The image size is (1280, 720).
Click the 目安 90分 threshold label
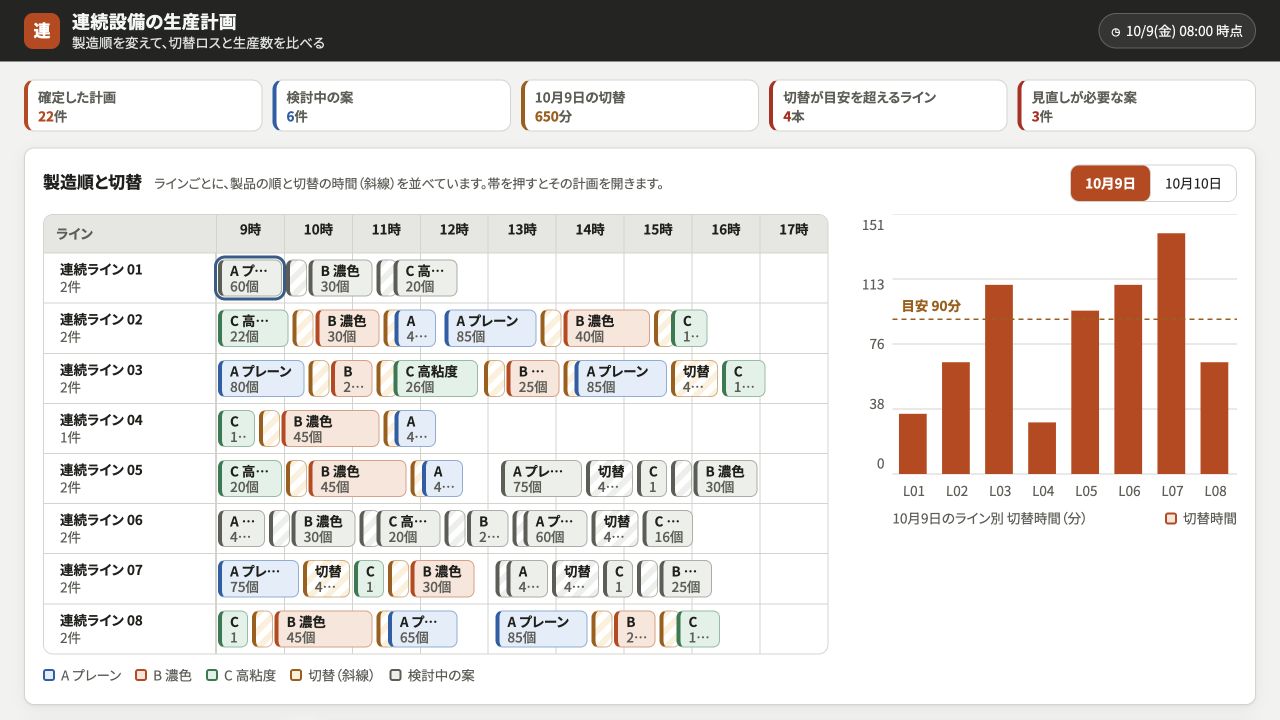(931, 306)
